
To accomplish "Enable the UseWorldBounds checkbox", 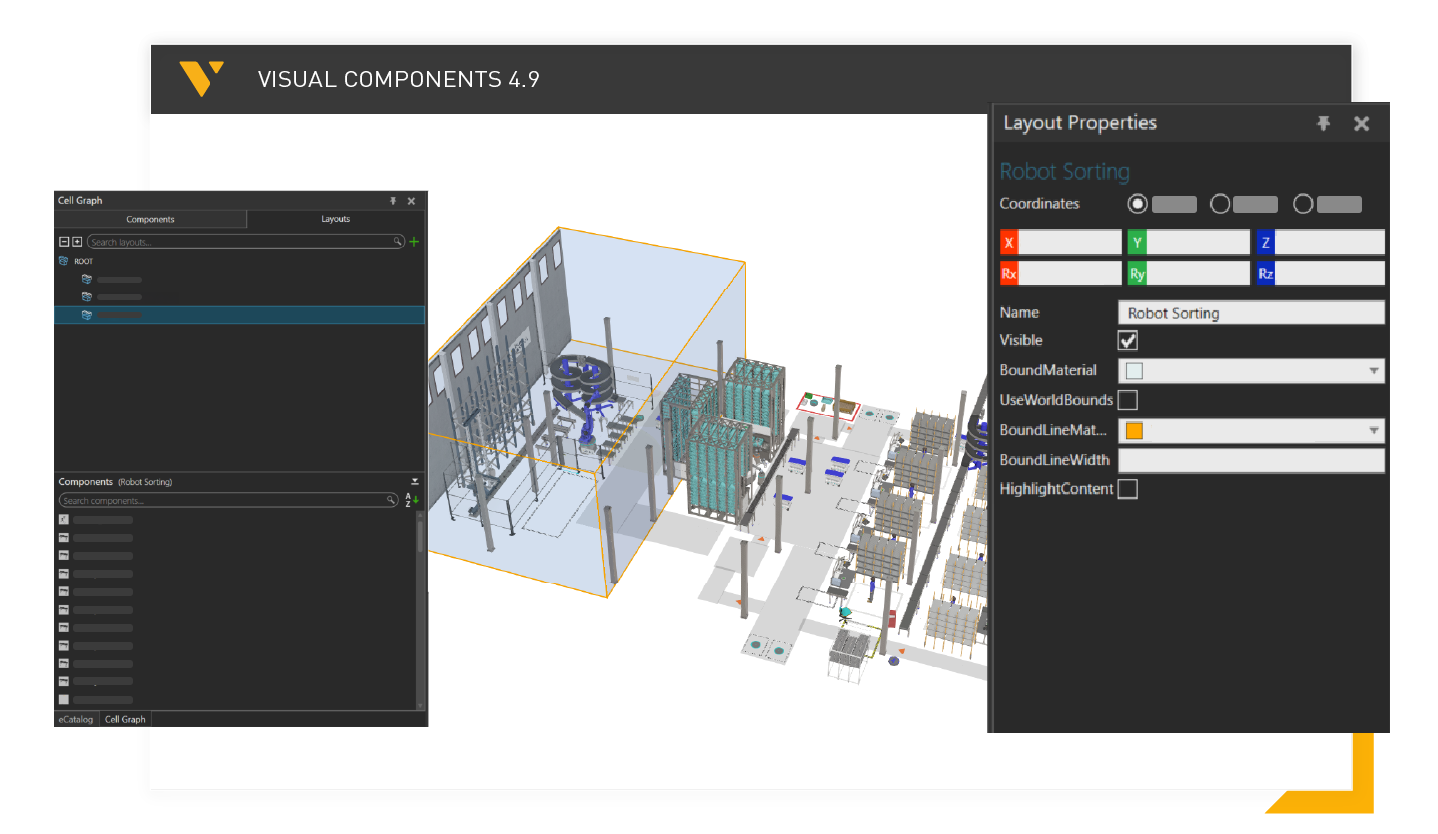I will 1128,400.
